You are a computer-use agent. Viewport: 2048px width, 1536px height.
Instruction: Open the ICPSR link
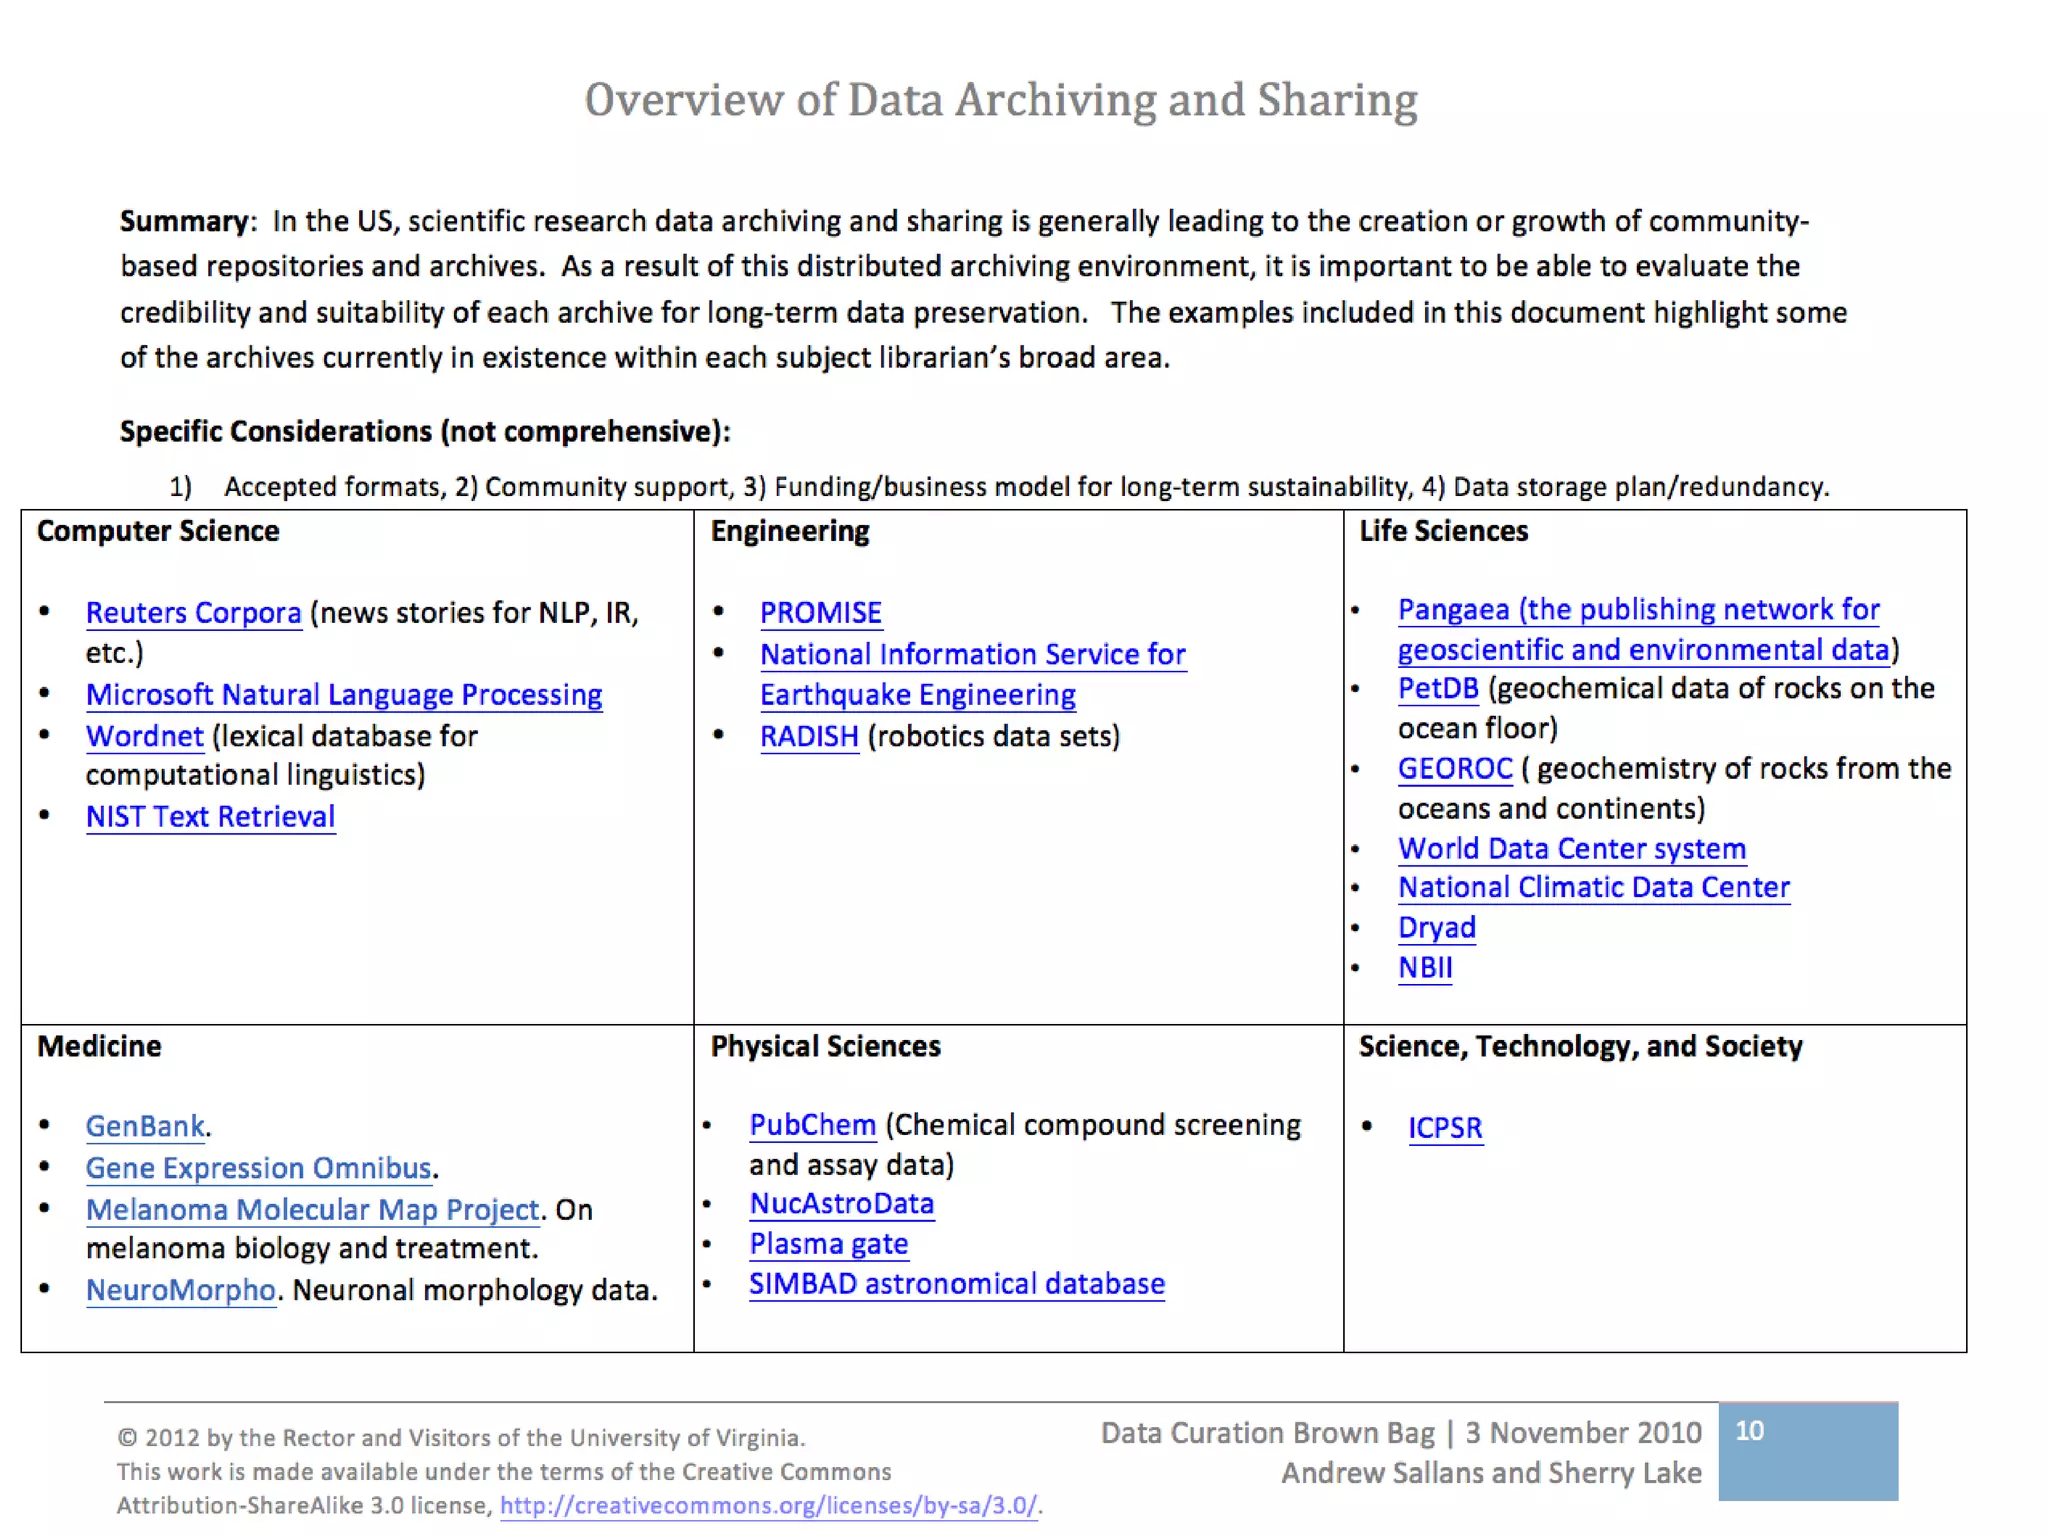click(x=1445, y=1128)
